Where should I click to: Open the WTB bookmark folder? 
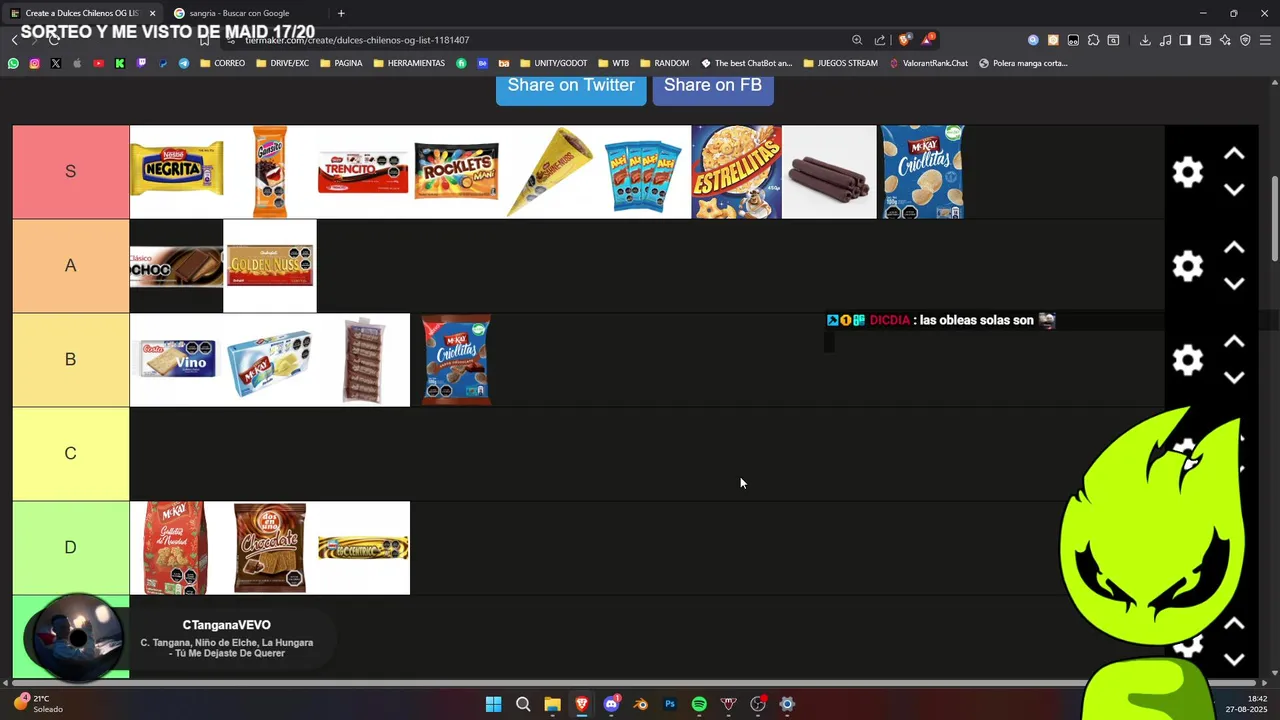(x=613, y=63)
